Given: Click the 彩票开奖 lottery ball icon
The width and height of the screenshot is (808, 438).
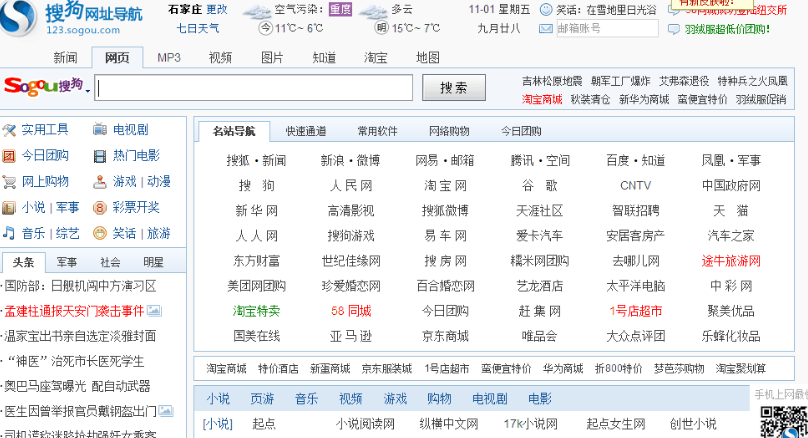Looking at the screenshot, I should pos(100,207).
